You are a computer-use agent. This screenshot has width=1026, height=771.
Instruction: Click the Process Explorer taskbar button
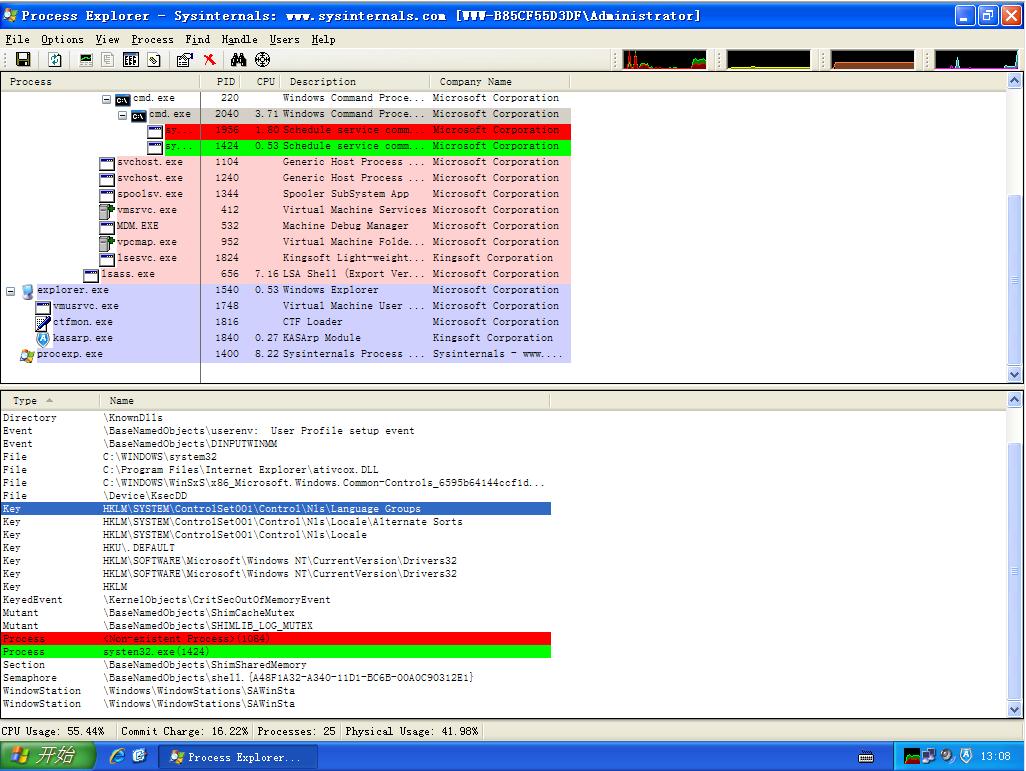(238, 757)
